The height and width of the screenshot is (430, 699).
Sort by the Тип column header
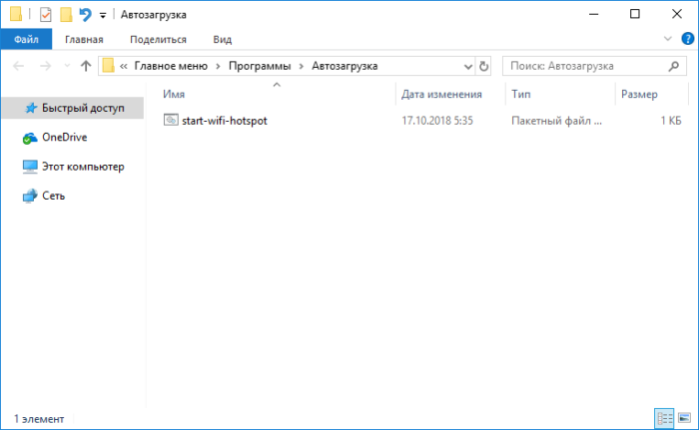(521, 94)
